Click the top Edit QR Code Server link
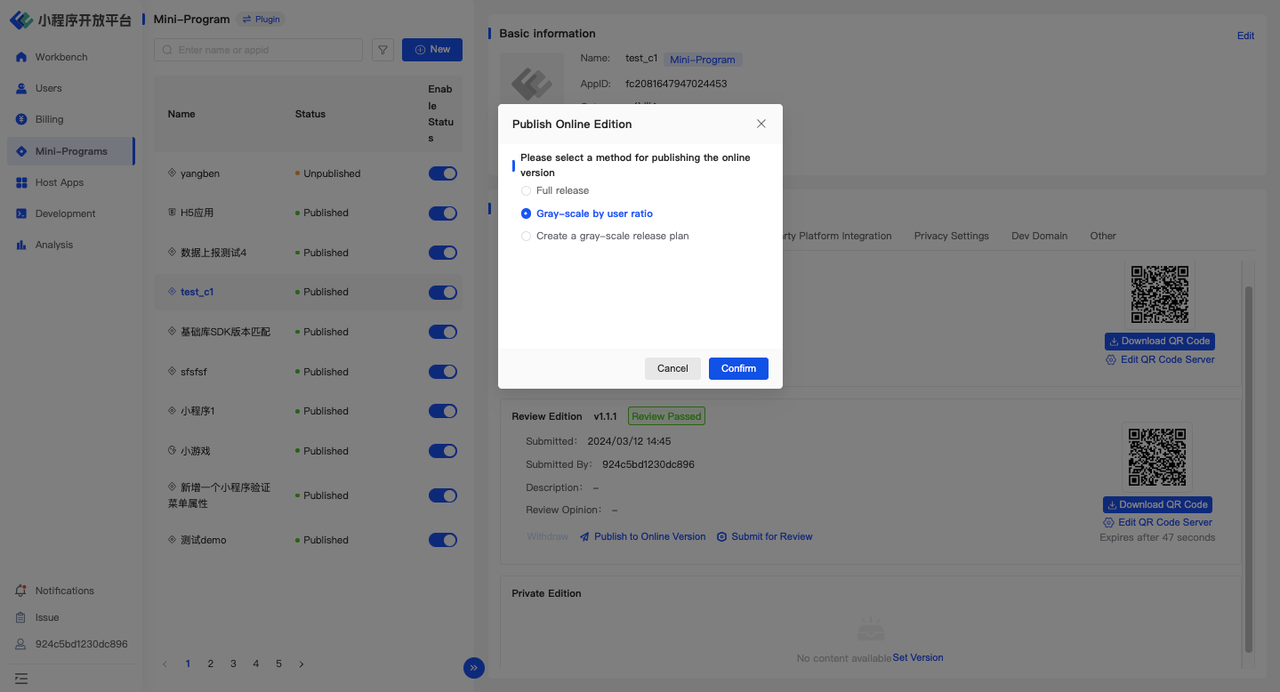This screenshot has width=1280, height=692. (1160, 360)
